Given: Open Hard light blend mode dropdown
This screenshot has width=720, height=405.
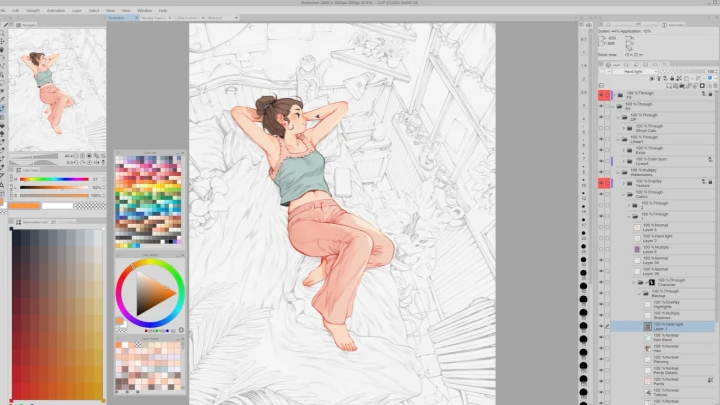Looking at the screenshot, I should point(635,72).
